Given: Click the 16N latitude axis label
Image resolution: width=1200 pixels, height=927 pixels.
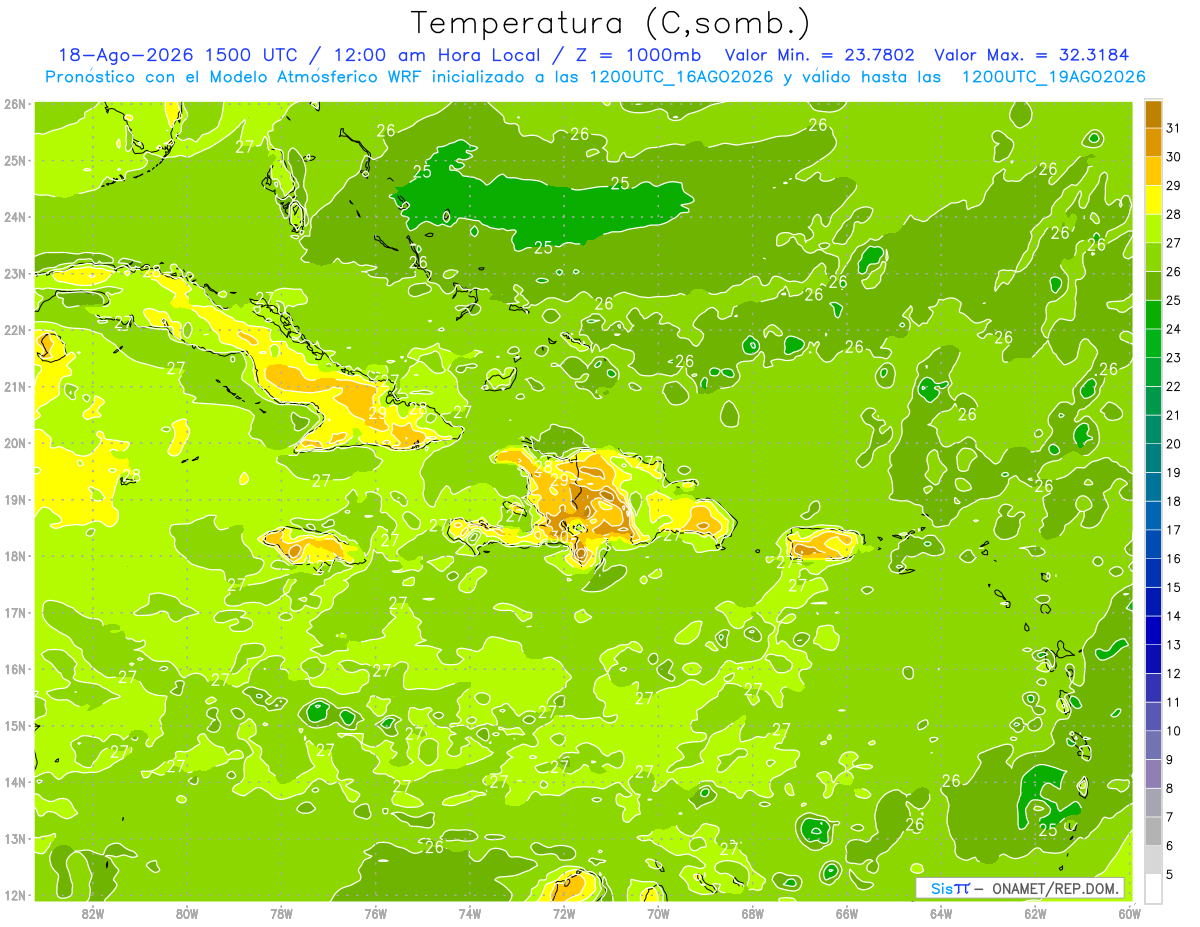Looking at the screenshot, I should click(14, 669).
